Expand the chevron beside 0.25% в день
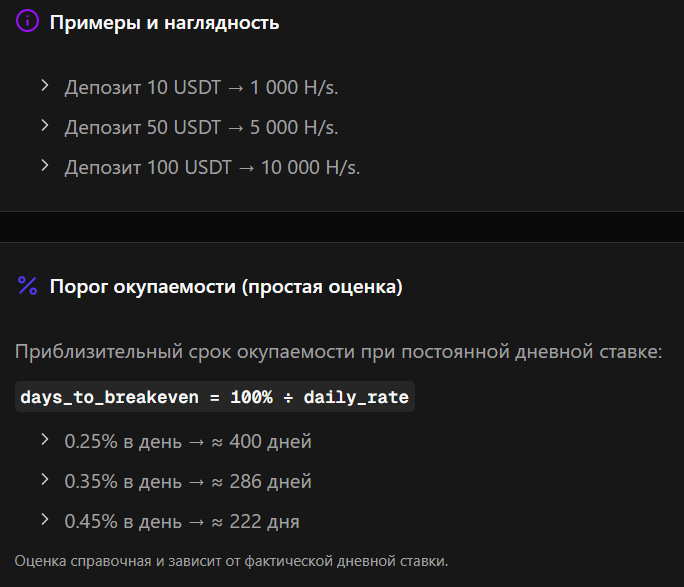This screenshot has height=587, width=684. (x=45, y=440)
